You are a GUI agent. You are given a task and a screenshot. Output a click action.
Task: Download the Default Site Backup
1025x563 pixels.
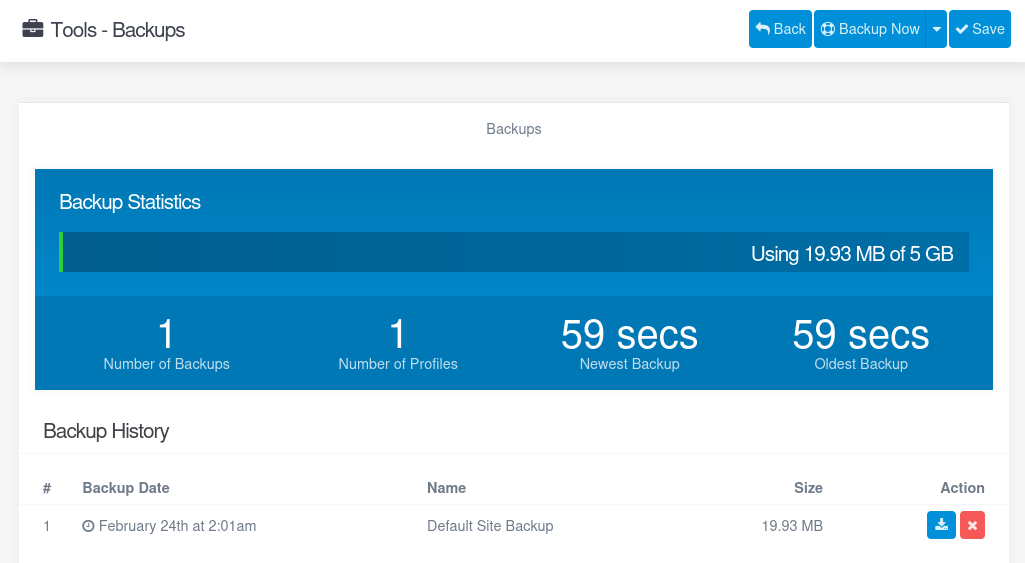941,525
